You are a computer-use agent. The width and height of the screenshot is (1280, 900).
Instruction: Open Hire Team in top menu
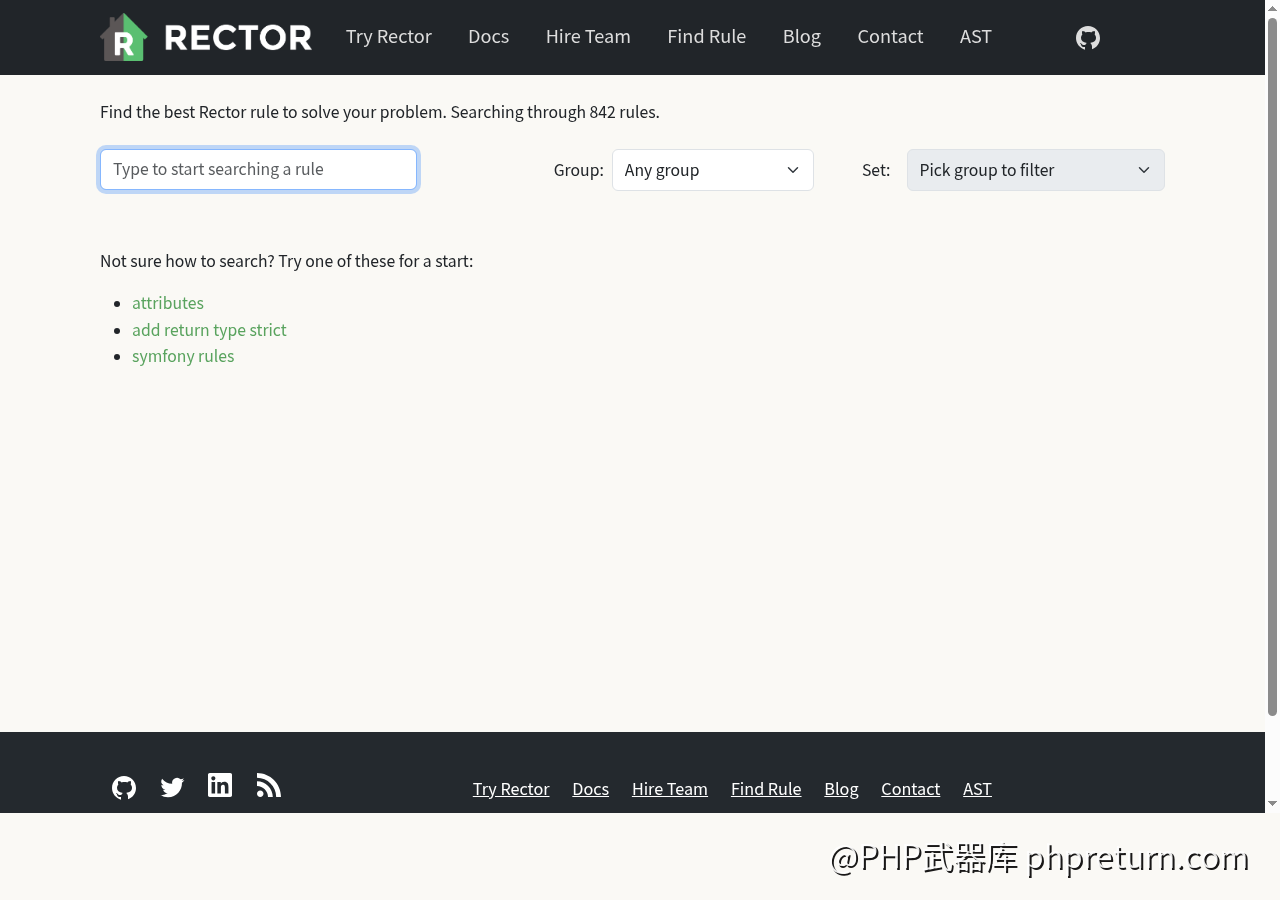pyautogui.click(x=588, y=37)
